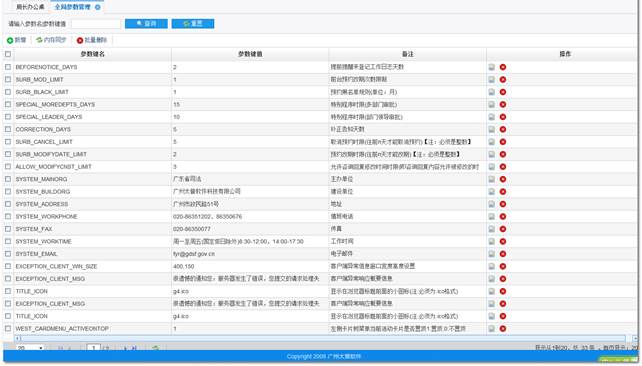The image size is (642, 366).
Task: Tick the select-all checkbox in the table header
Action: pyautogui.click(x=8, y=54)
